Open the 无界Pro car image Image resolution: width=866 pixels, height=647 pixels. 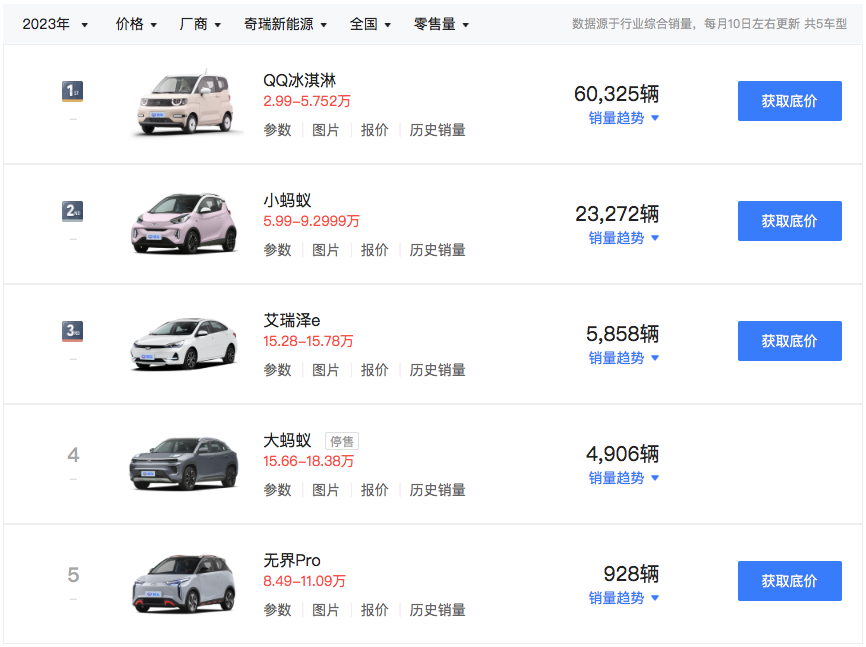pos(185,583)
